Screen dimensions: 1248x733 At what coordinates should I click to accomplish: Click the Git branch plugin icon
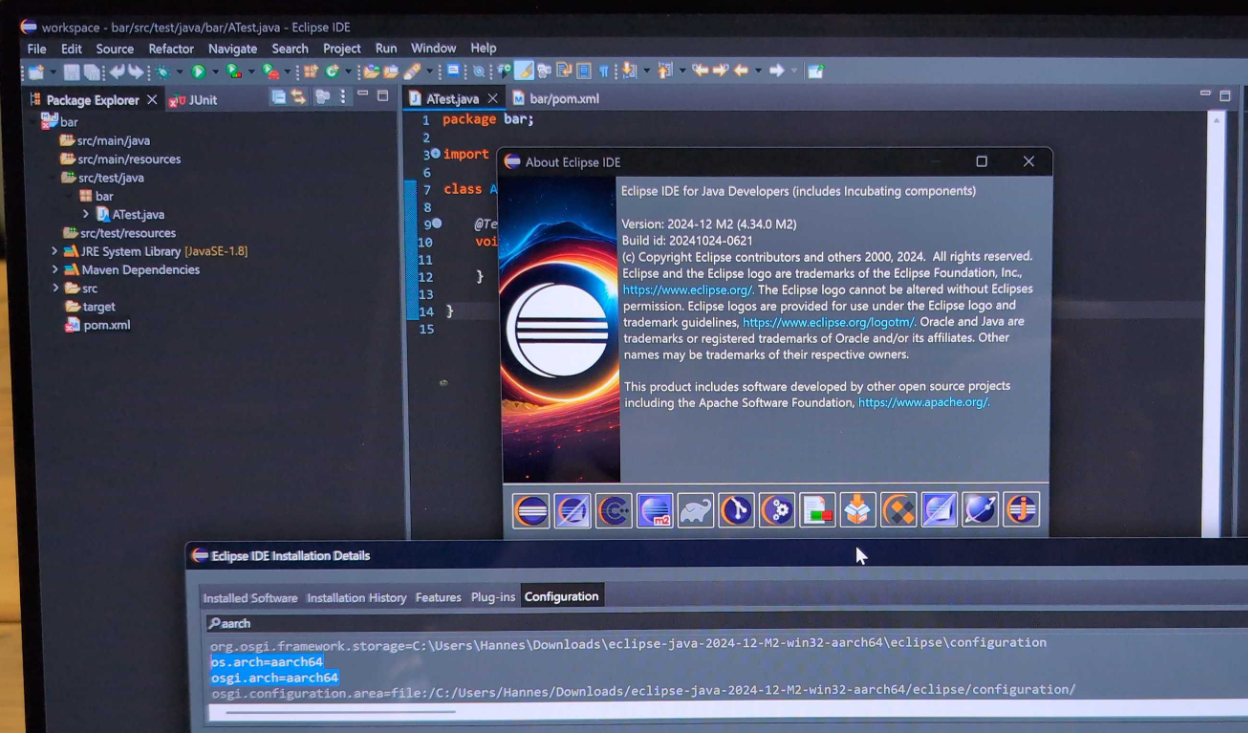[736, 510]
